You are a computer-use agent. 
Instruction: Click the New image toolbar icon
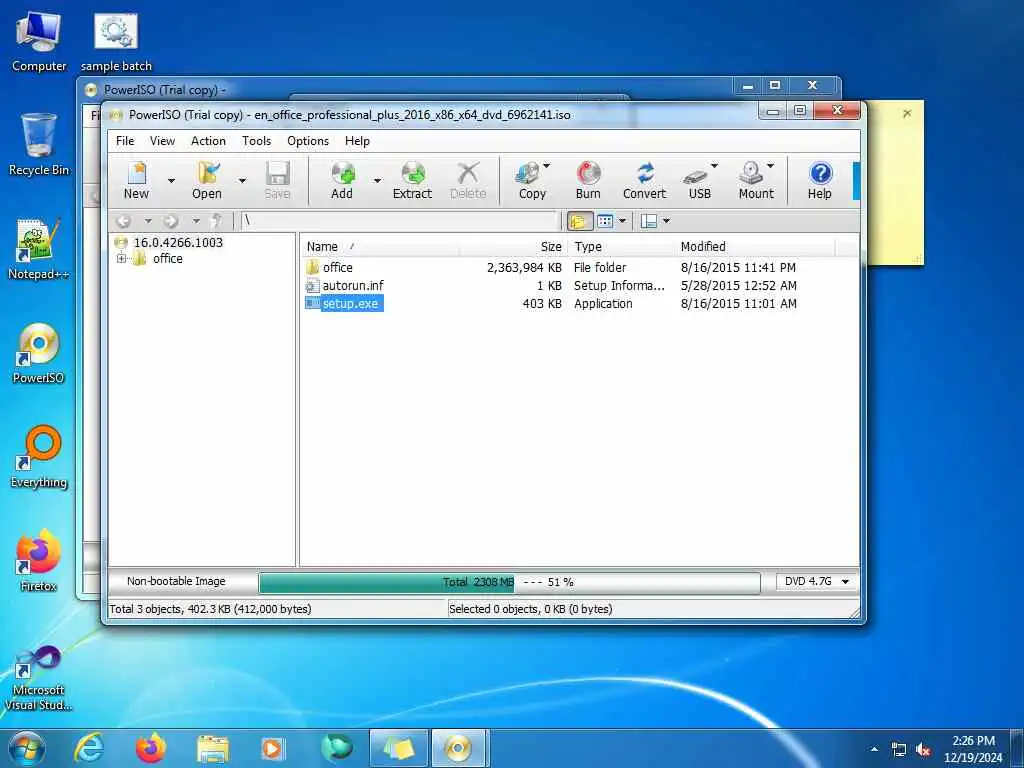point(136,180)
